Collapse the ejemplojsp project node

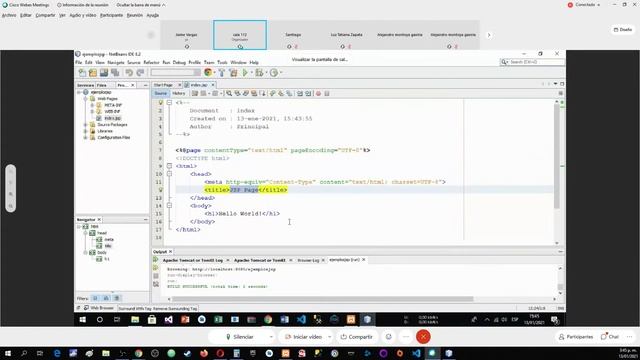(79, 92)
